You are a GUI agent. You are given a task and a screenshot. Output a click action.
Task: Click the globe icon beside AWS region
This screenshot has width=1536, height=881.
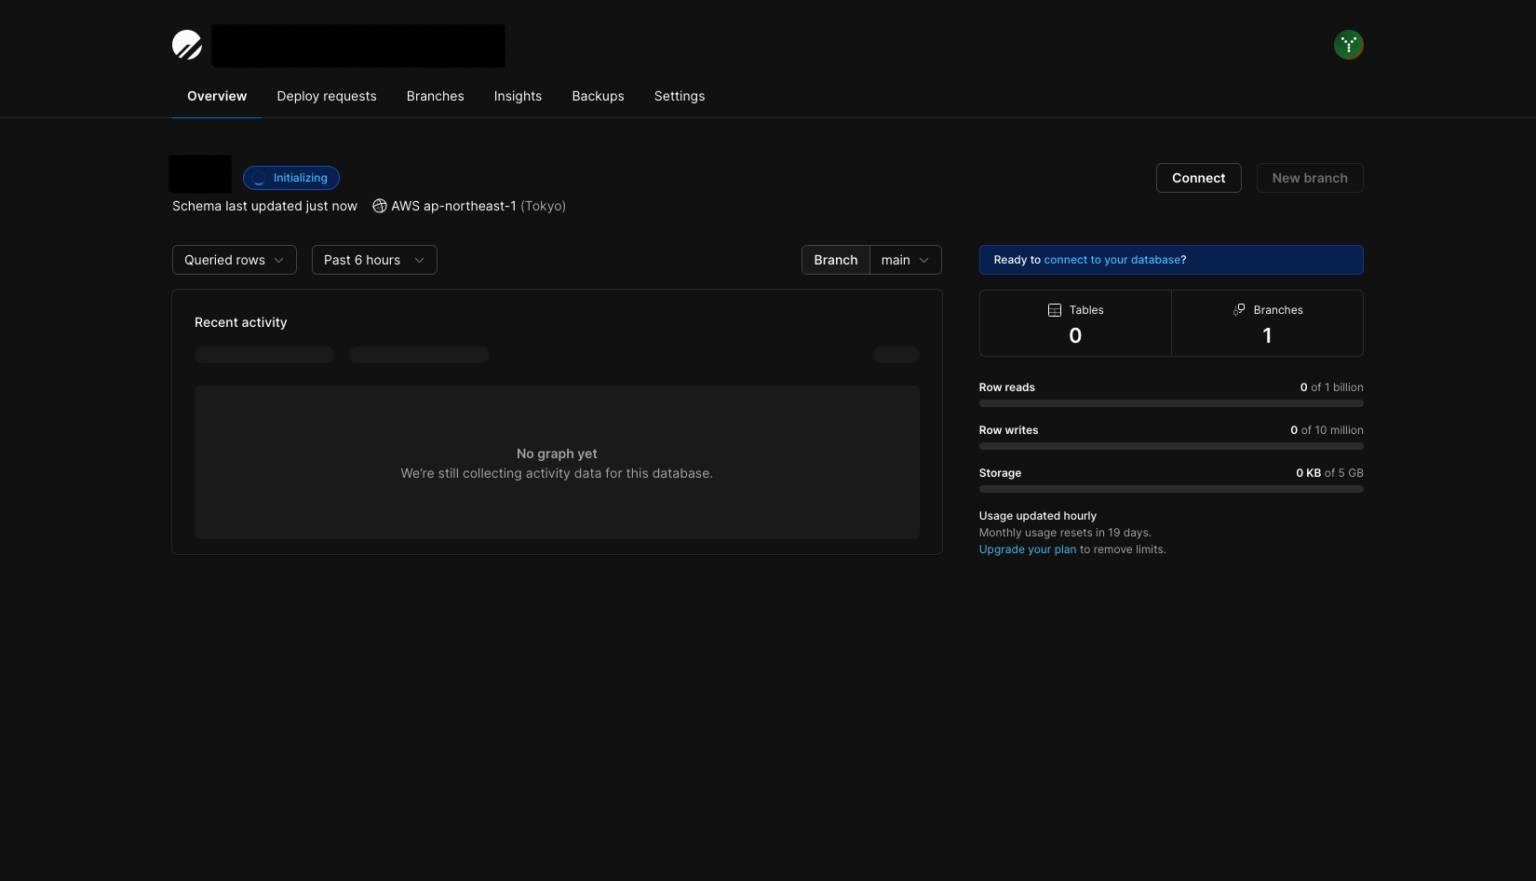tap(380, 206)
